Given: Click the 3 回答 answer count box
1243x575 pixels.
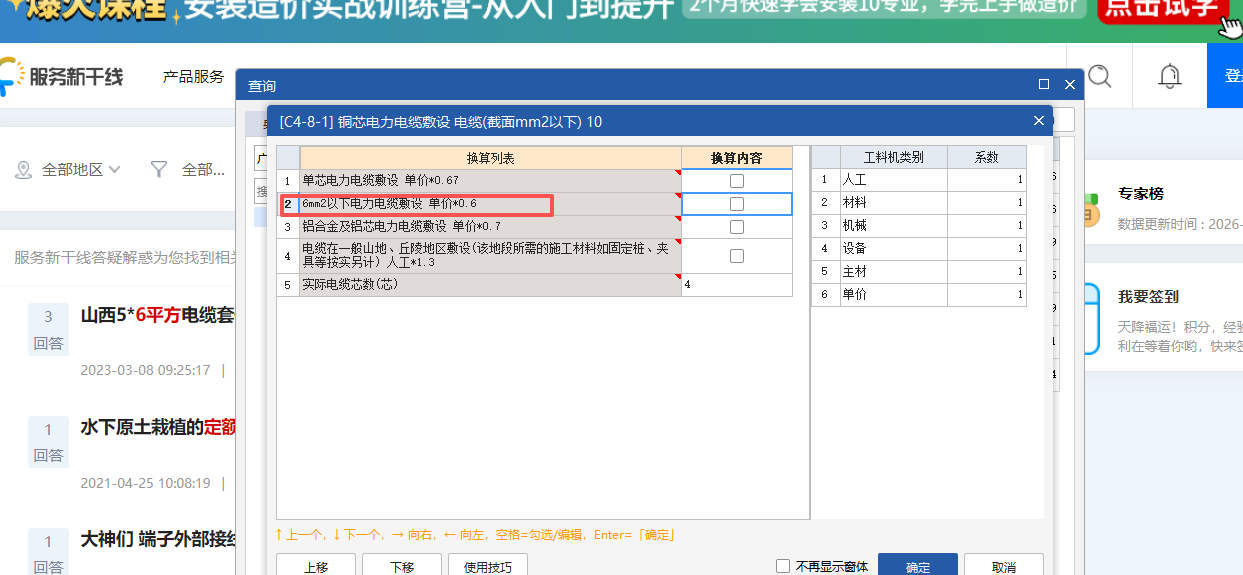Looking at the screenshot, I should (48, 329).
